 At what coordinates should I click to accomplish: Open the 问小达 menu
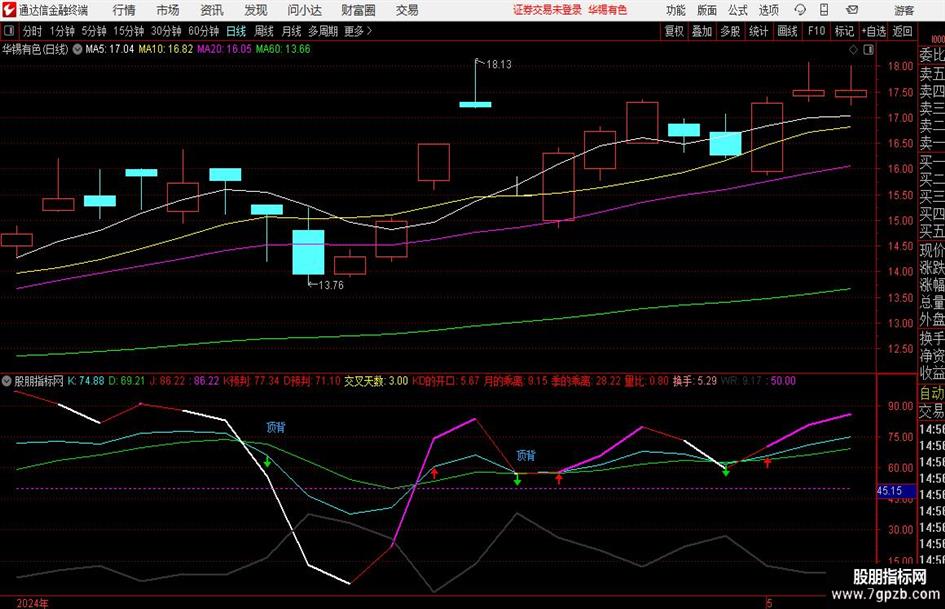point(305,10)
